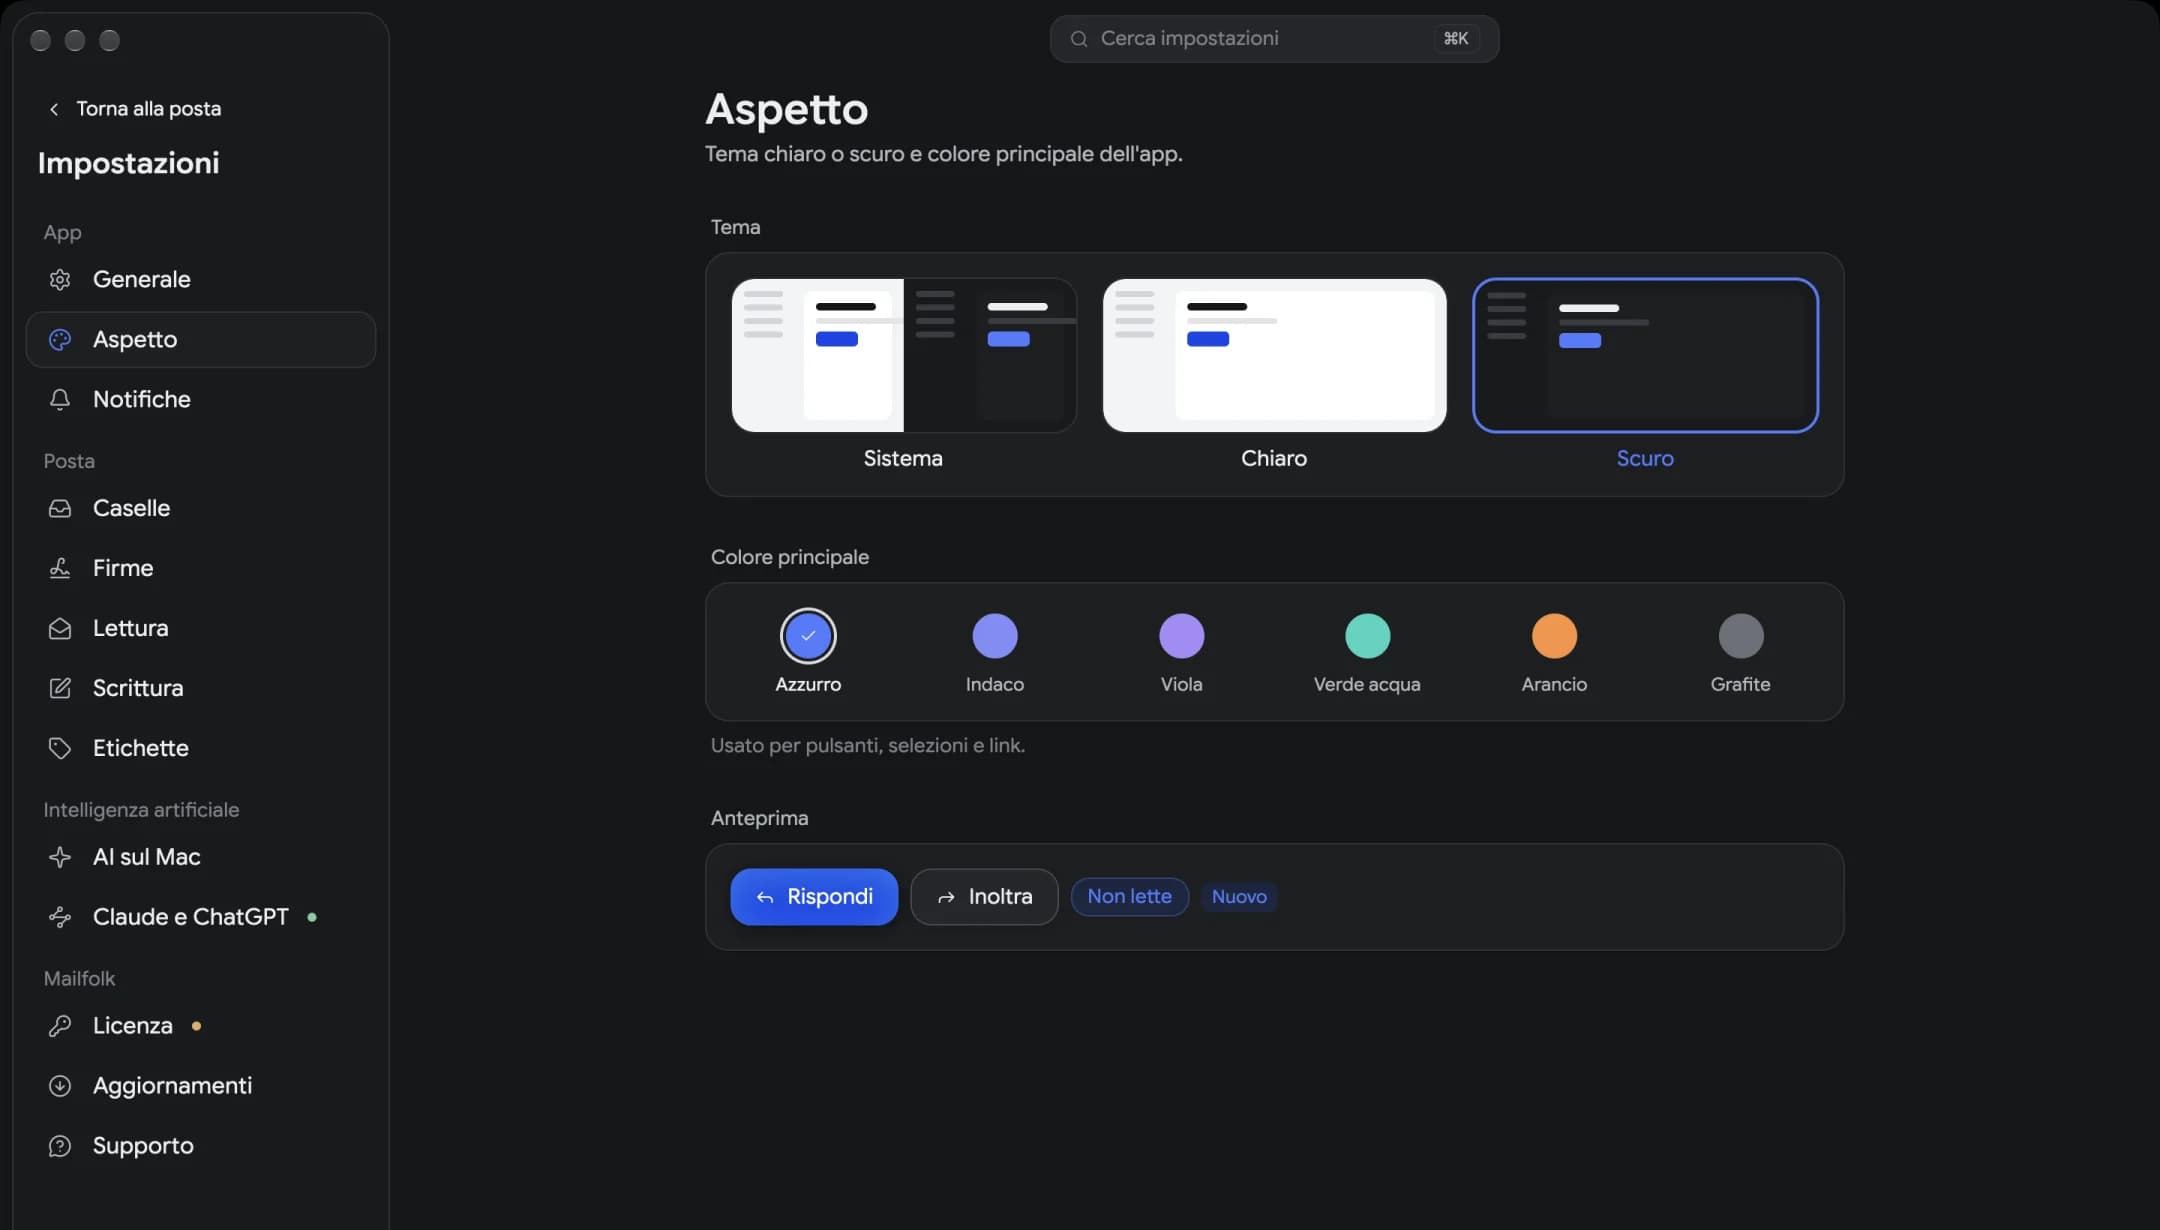Click the pencil icon beside Scrittura
Screen dimensions: 2160x1230
click(x=60, y=688)
